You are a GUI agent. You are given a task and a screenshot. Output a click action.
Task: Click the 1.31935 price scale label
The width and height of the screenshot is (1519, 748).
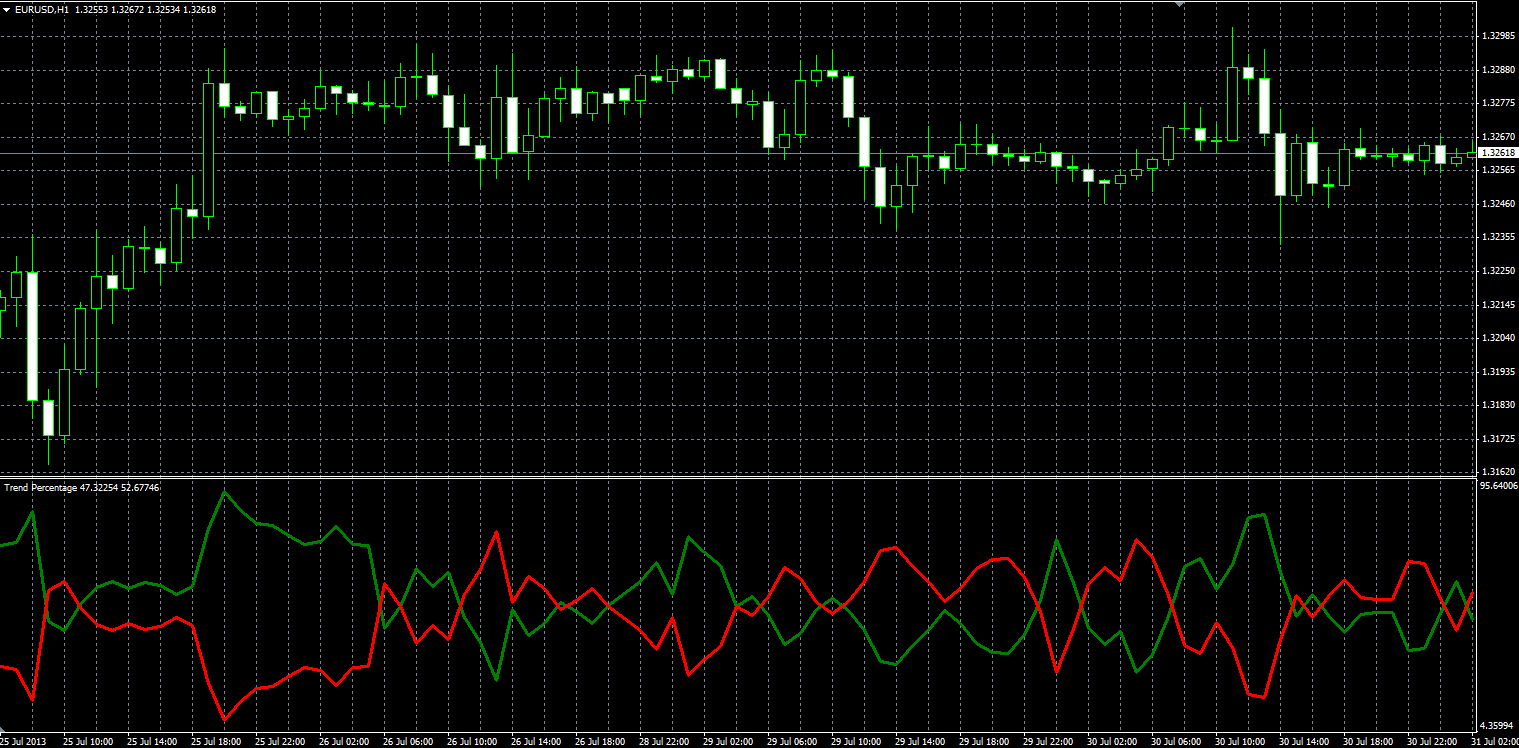click(1496, 371)
